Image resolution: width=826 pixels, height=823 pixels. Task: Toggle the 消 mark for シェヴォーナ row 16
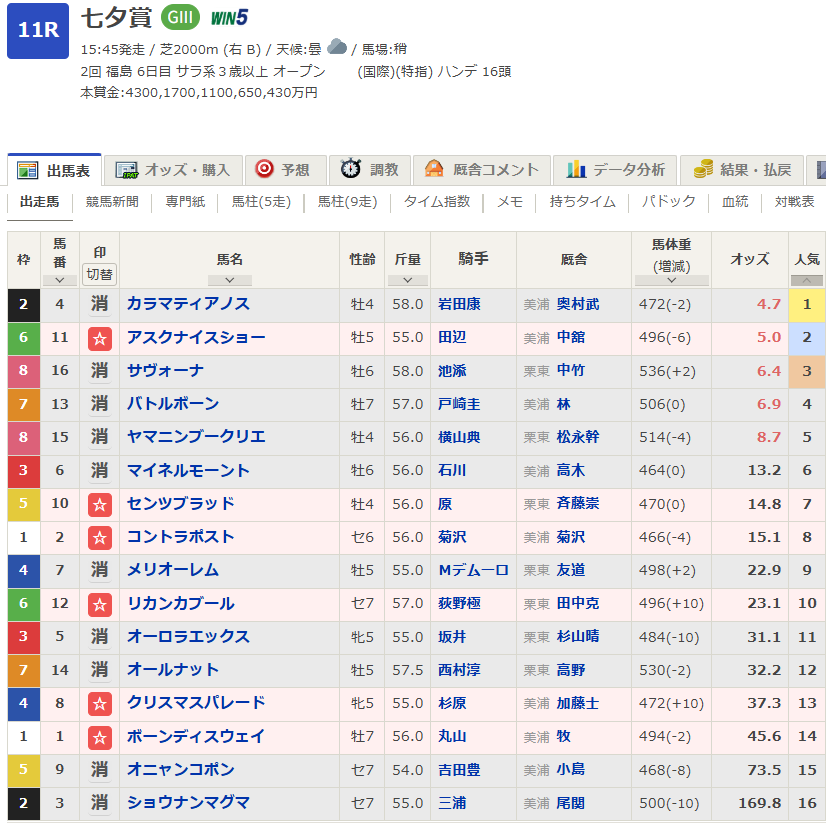pyautogui.click(x=100, y=371)
